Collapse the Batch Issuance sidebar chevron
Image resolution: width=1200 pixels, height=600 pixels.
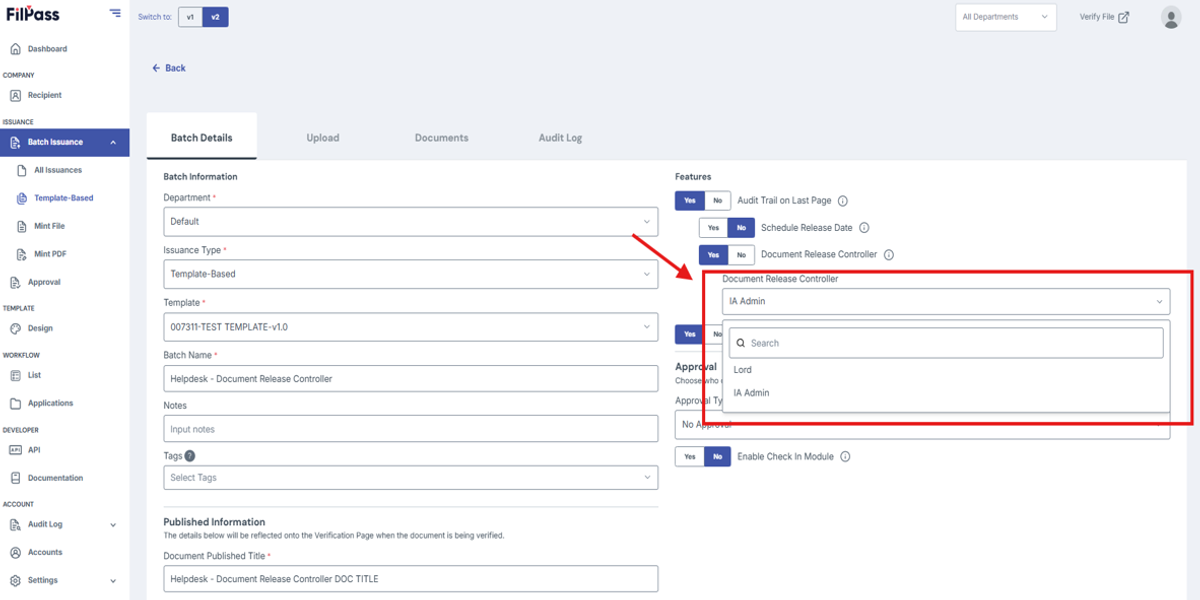tap(113, 142)
